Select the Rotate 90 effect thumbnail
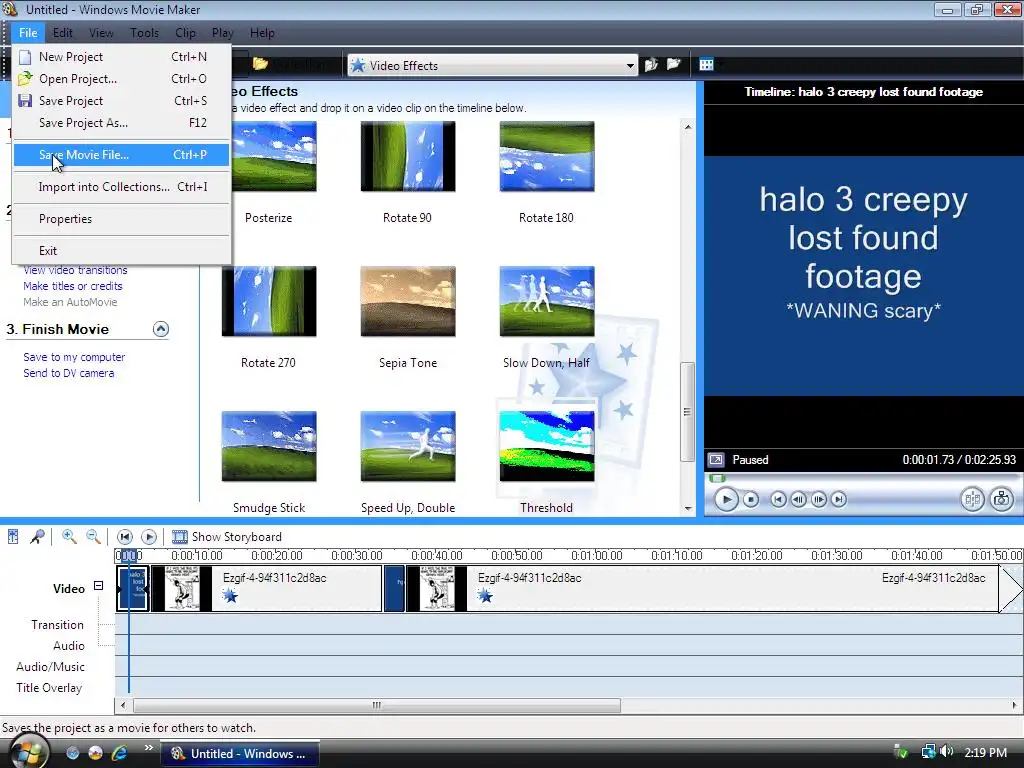The width and height of the screenshot is (1024, 768). [x=408, y=157]
